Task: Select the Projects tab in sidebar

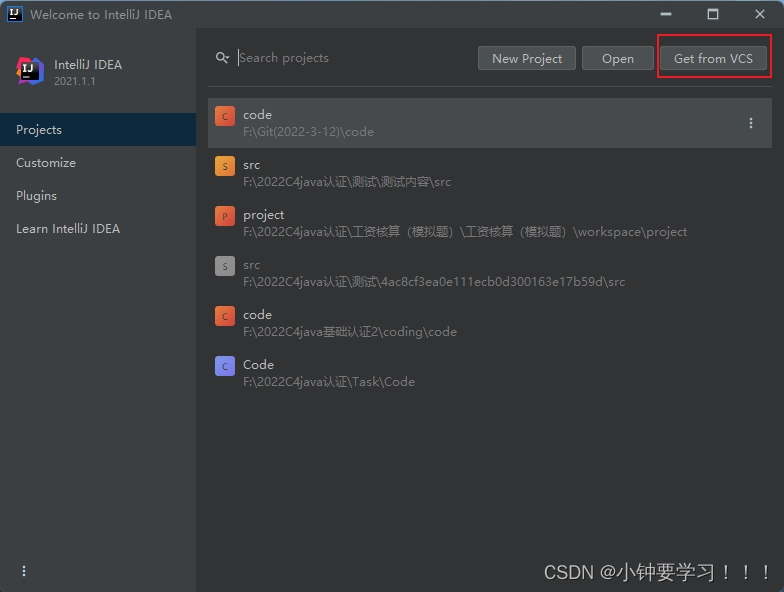Action: click(x=98, y=130)
